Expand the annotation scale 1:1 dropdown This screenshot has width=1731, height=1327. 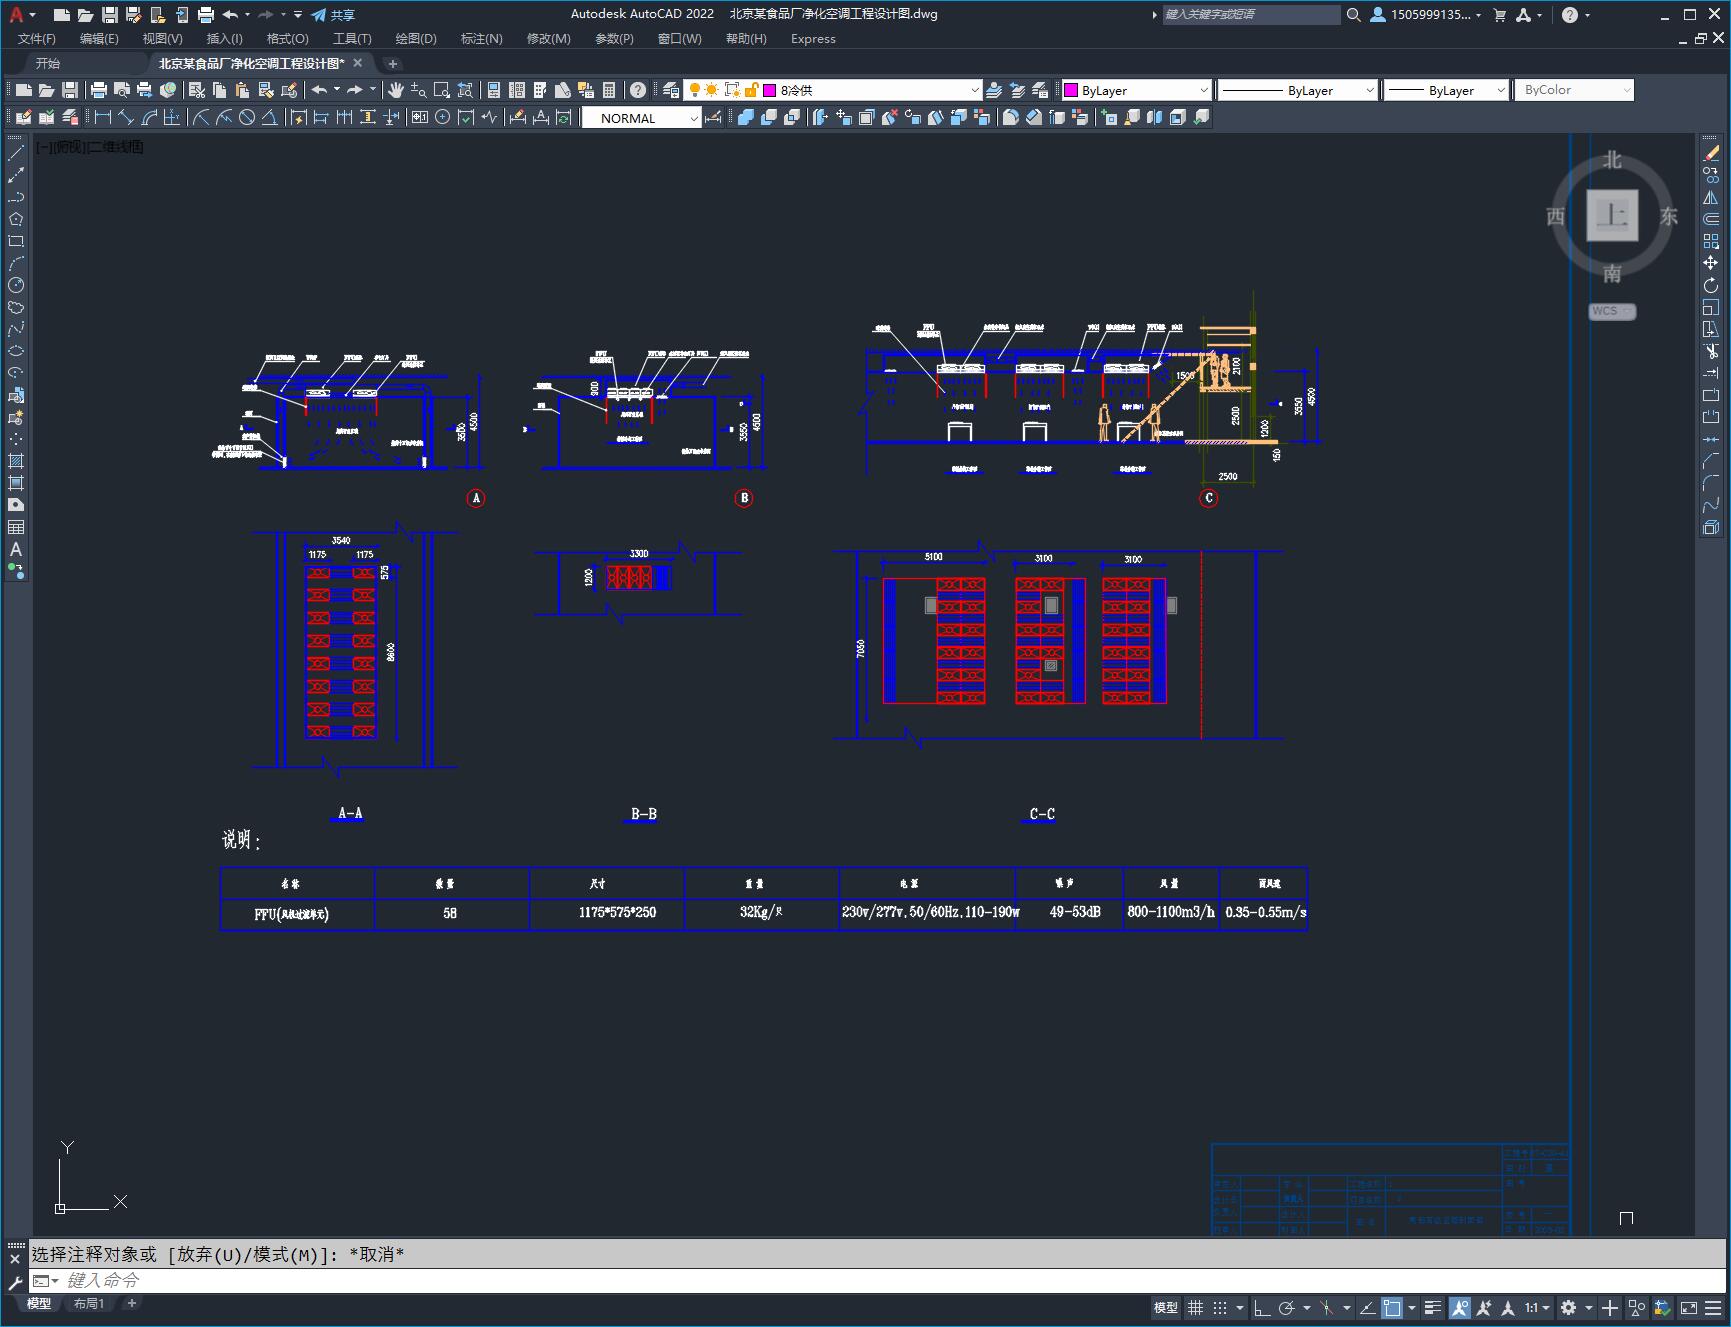1538,1308
